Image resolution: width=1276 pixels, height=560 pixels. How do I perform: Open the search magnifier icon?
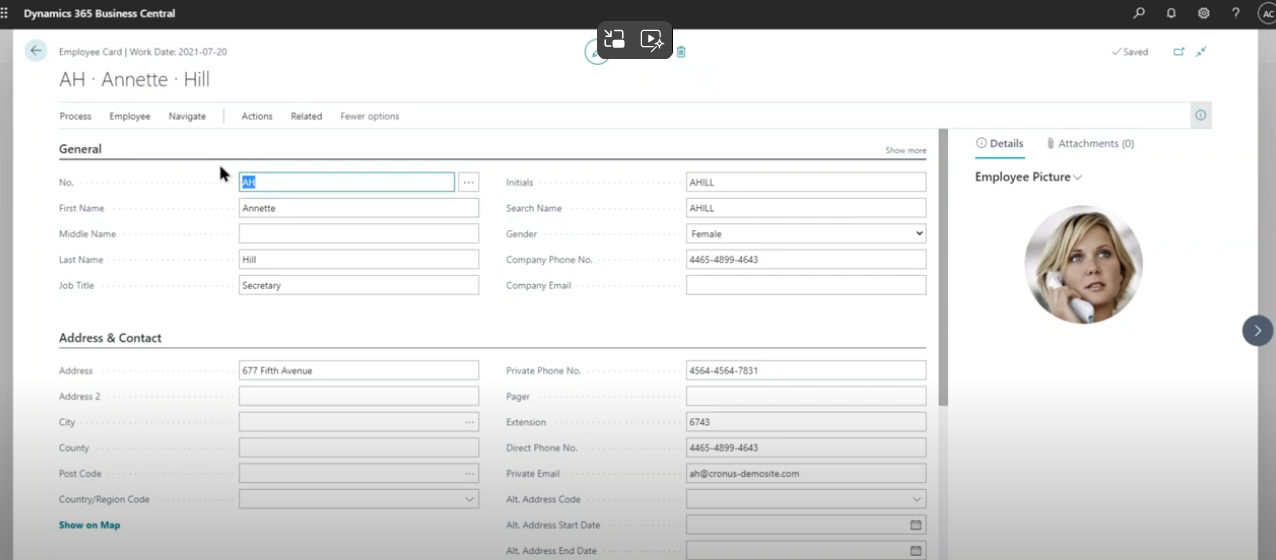tap(1139, 13)
